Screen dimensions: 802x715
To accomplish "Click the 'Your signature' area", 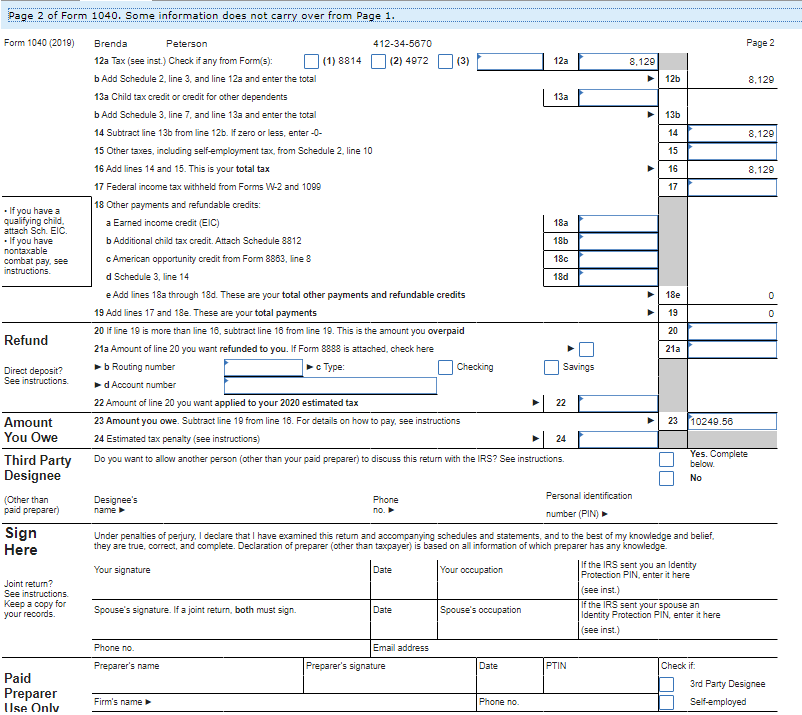I will point(231,580).
